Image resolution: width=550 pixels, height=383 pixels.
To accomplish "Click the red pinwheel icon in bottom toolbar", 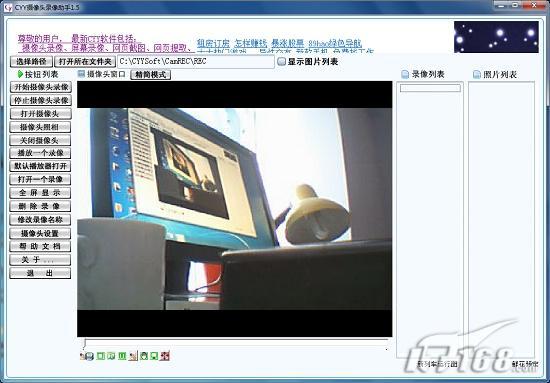I will click(165, 356).
